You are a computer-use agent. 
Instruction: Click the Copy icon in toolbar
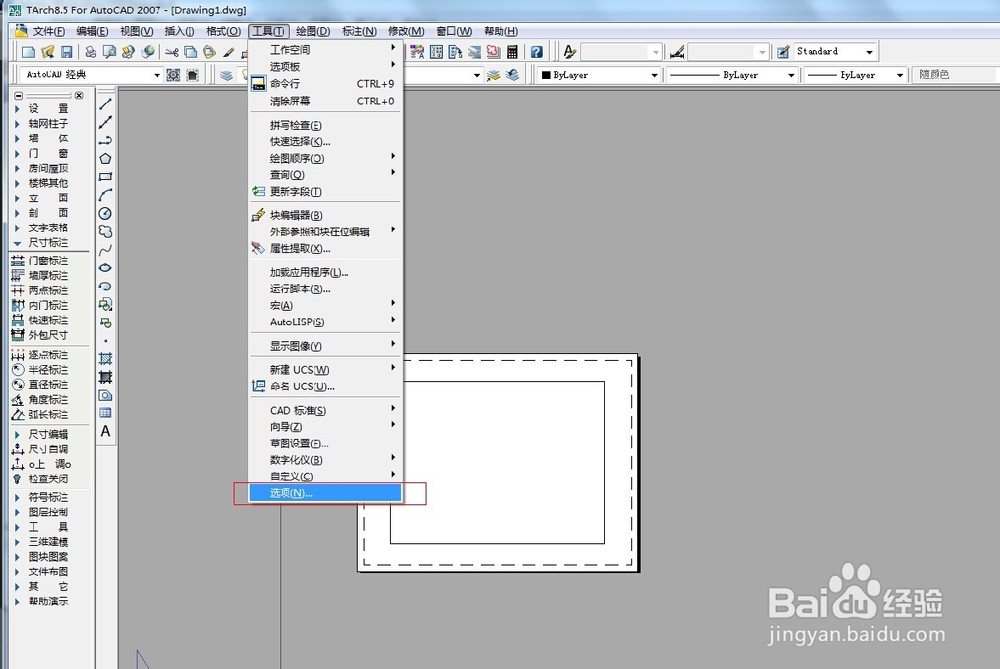point(190,52)
